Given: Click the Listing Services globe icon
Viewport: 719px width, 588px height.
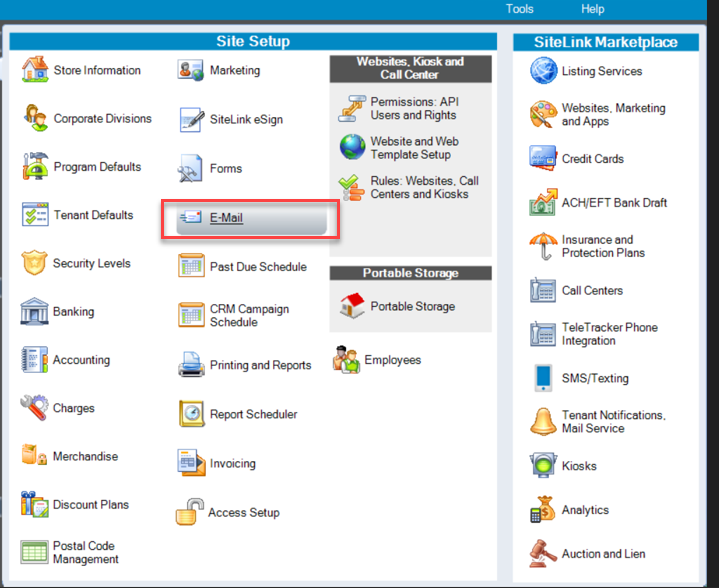Looking at the screenshot, I should pyautogui.click(x=543, y=71).
